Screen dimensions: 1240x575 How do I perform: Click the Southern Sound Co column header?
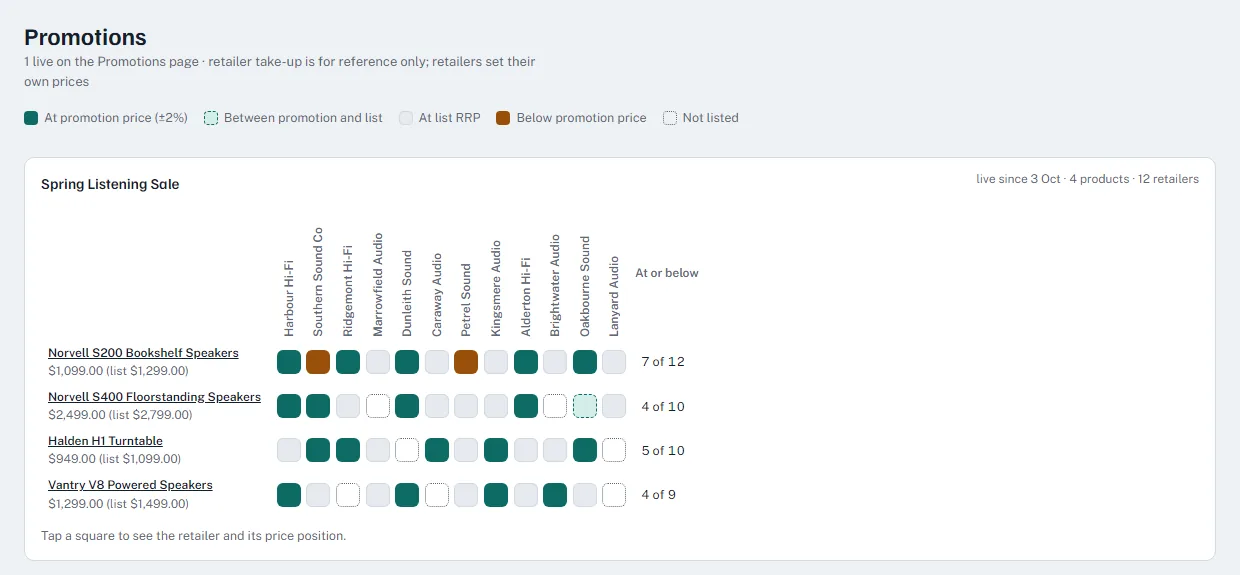[318, 282]
